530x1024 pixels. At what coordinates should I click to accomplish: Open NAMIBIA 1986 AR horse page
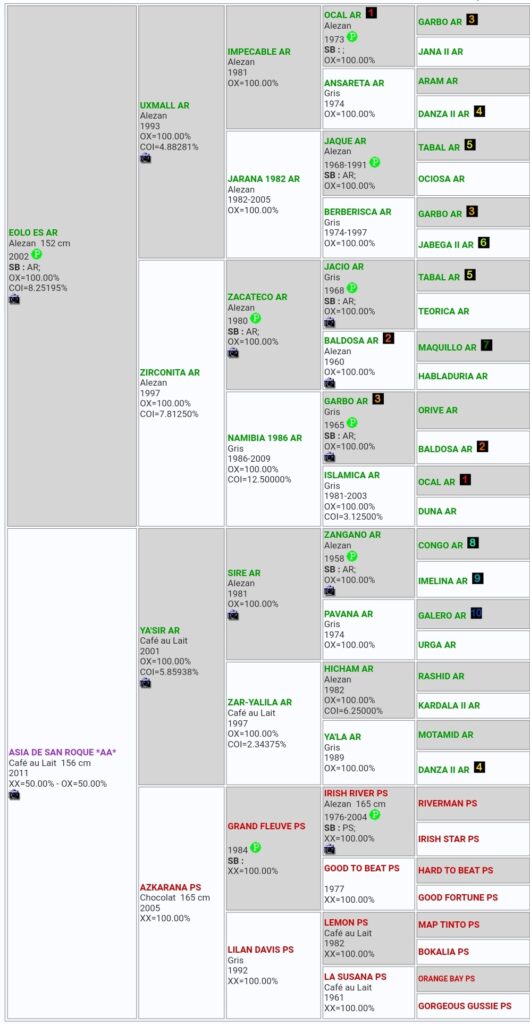tap(265, 438)
